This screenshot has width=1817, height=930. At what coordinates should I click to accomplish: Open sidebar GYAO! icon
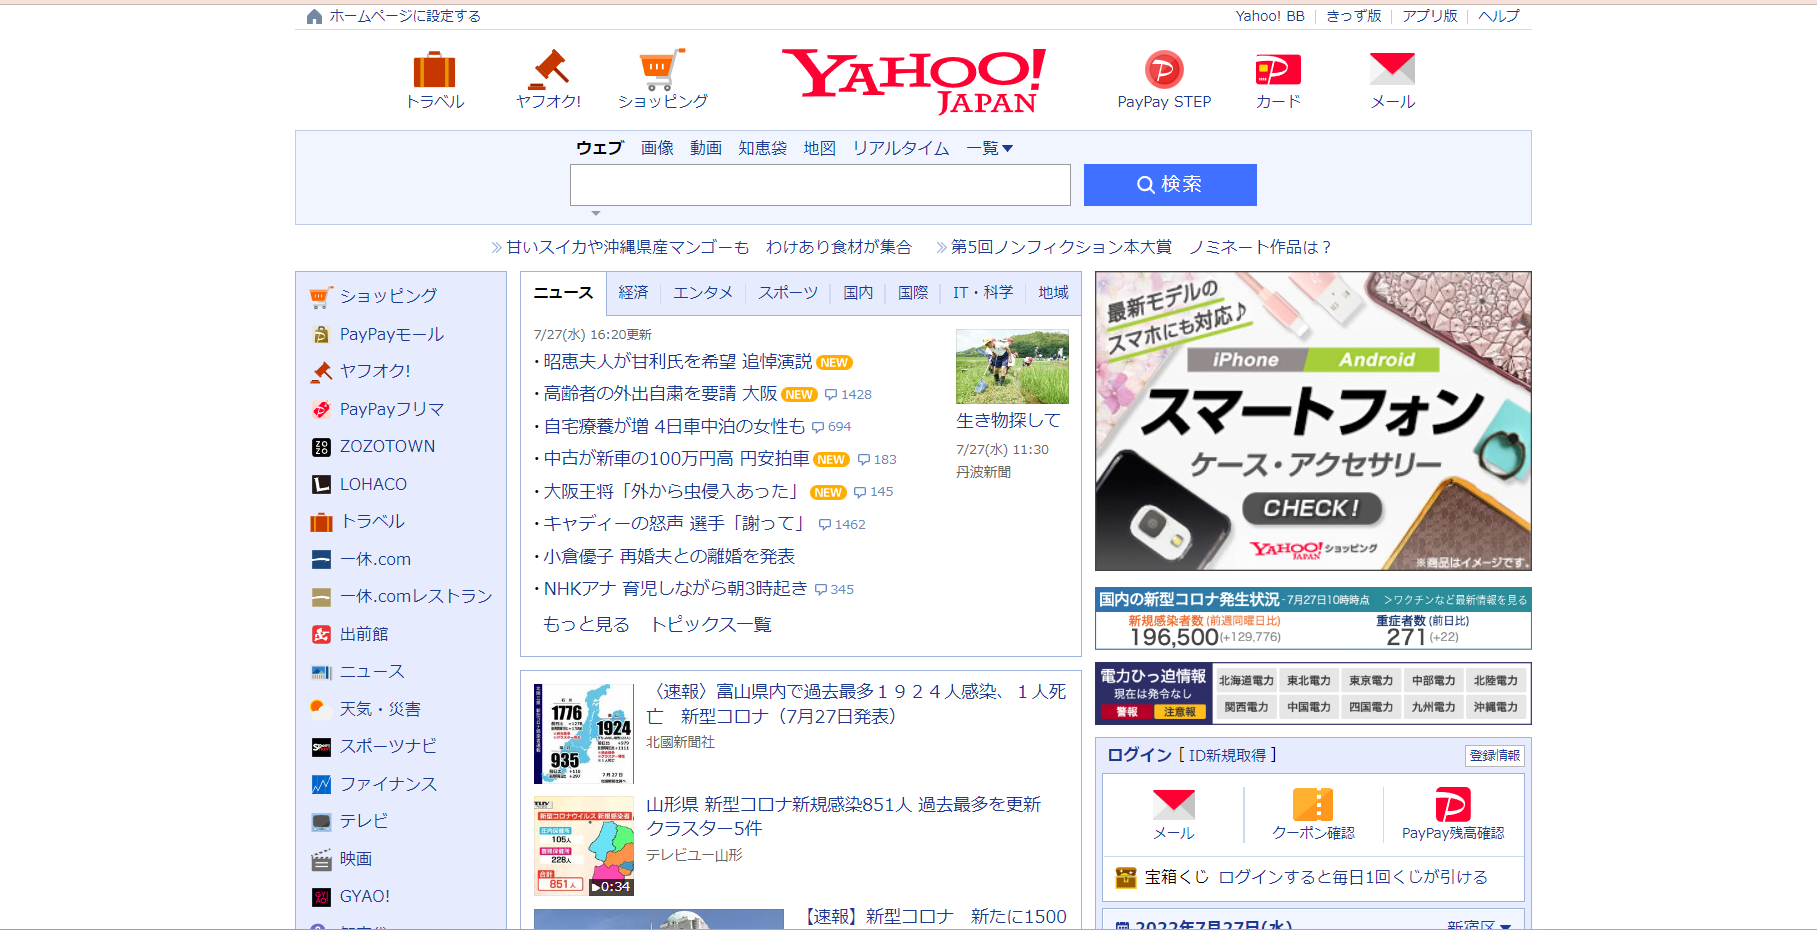(x=321, y=897)
